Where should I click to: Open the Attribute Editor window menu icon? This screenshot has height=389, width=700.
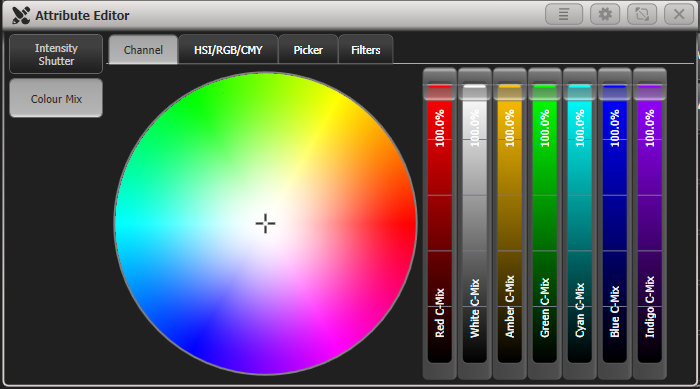coord(564,15)
